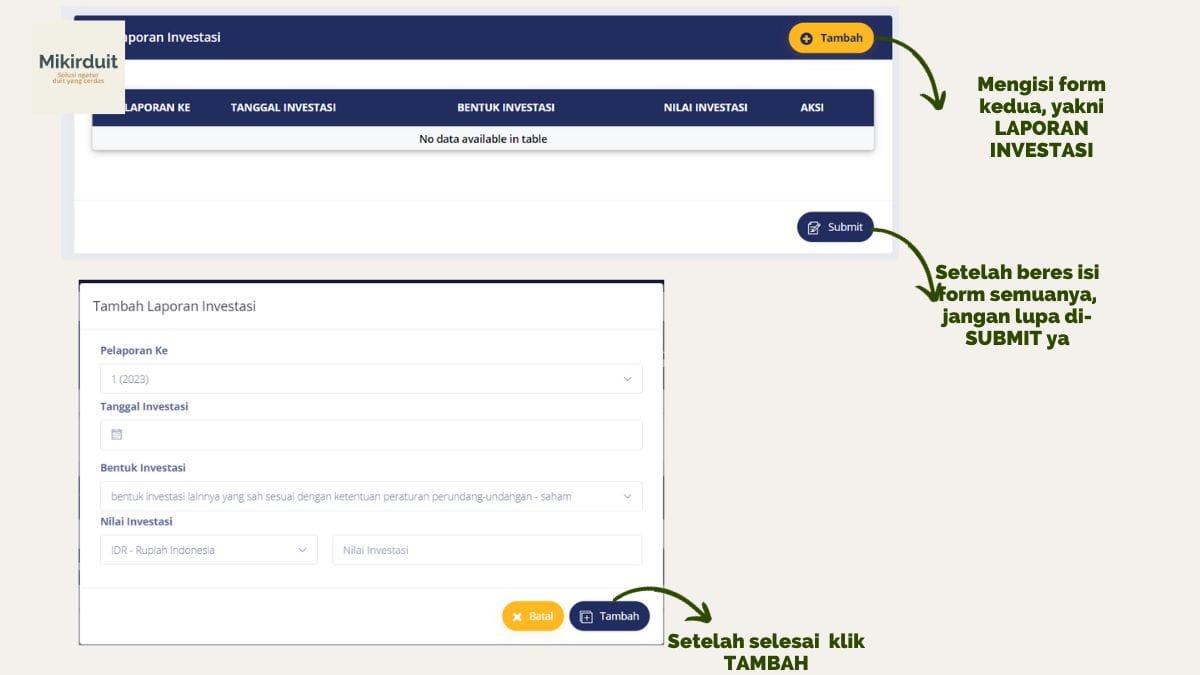Click the Batal button in the modal

coord(532,616)
